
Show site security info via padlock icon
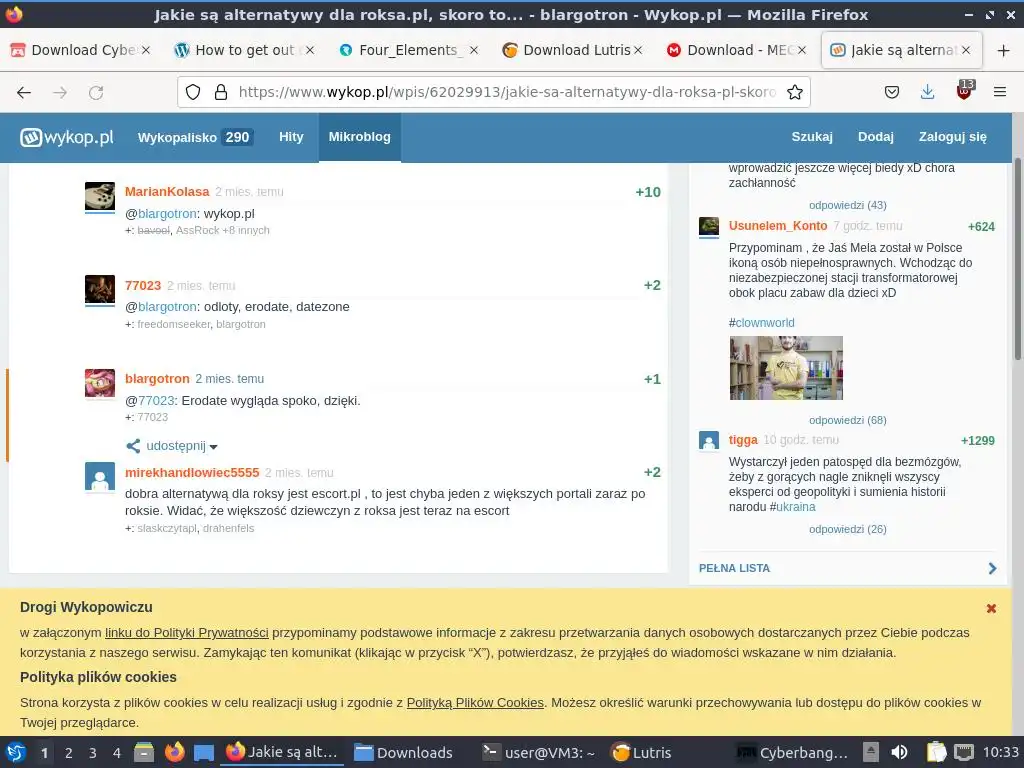tap(221, 92)
